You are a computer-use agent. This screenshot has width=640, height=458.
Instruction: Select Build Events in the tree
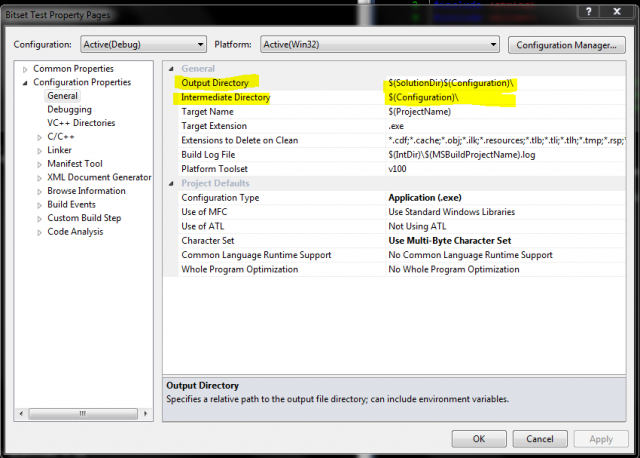71,205
